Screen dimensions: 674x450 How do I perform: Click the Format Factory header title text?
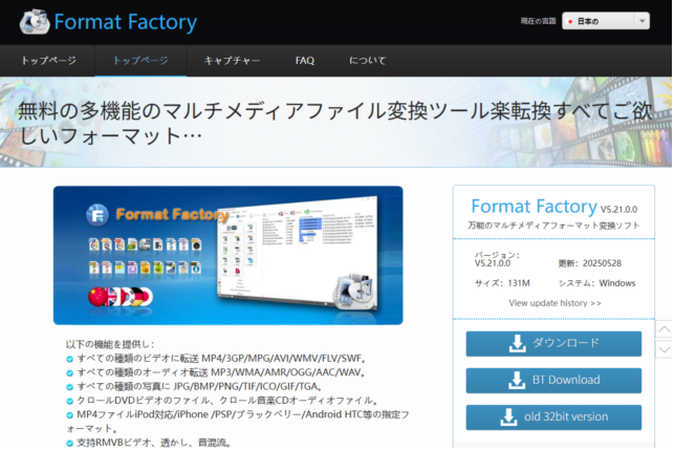coord(126,22)
